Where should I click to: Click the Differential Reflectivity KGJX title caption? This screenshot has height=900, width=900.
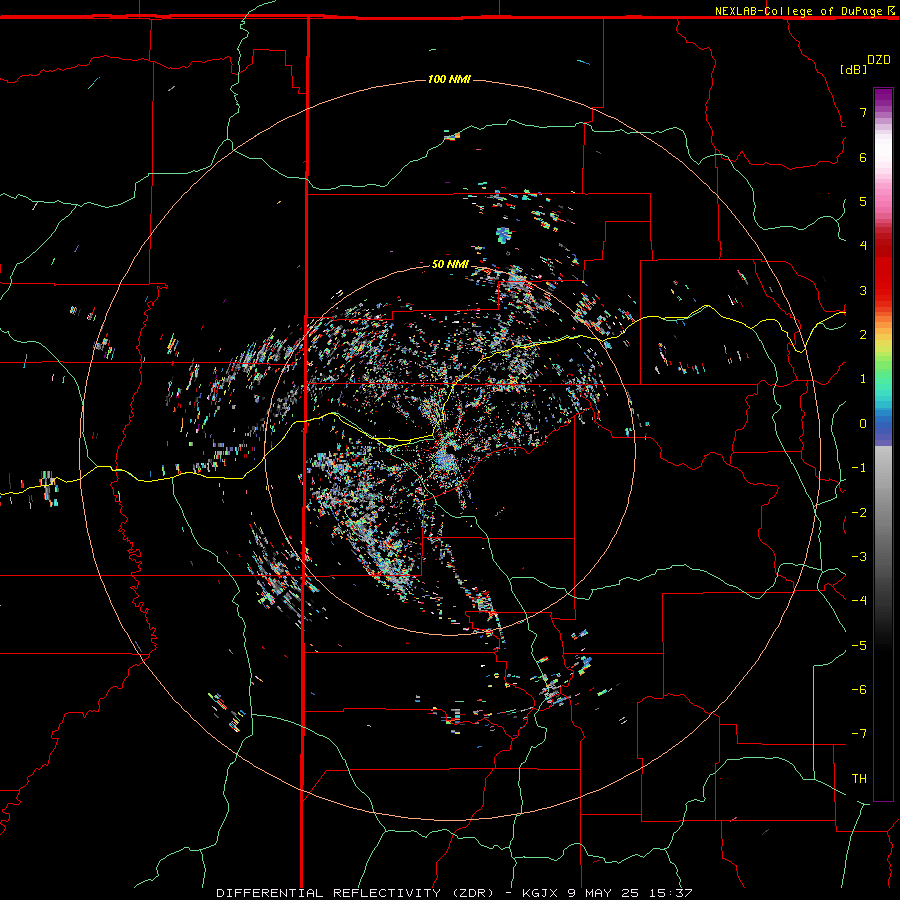pos(455,893)
